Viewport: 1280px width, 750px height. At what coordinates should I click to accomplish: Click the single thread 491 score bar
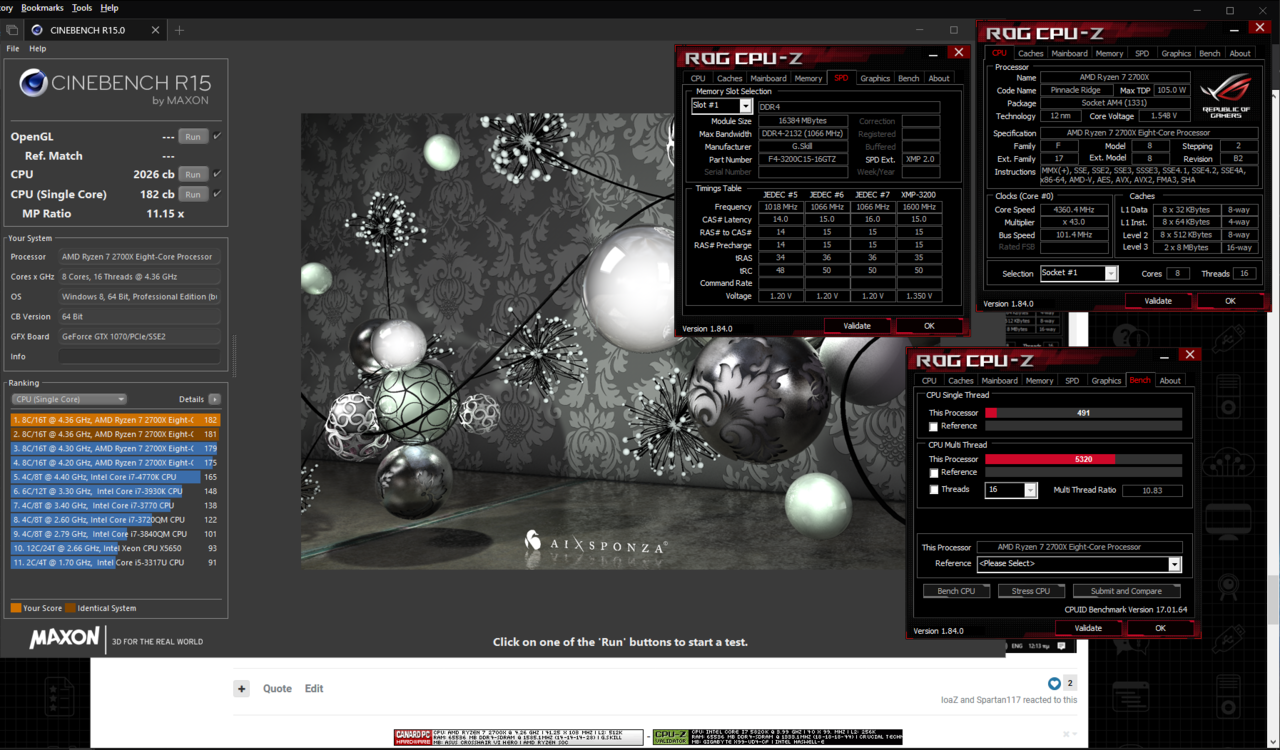pos(1084,413)
